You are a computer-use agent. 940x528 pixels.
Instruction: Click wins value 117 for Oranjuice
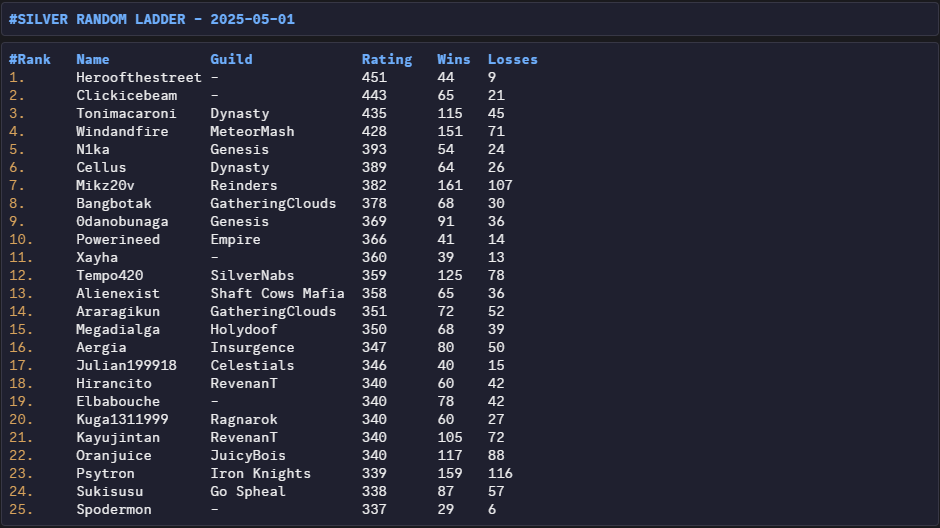click(450, 455)
